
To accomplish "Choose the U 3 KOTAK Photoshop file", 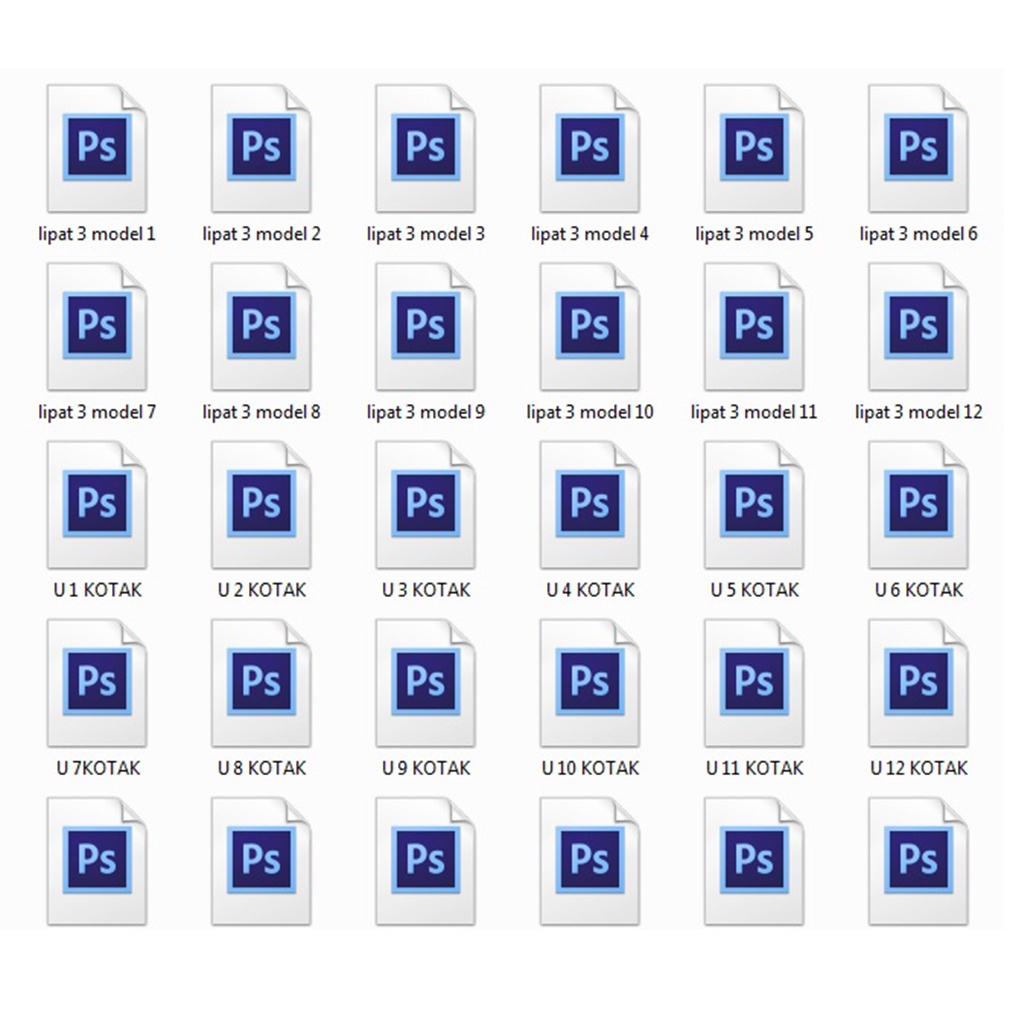I will (x=425, y=504).
